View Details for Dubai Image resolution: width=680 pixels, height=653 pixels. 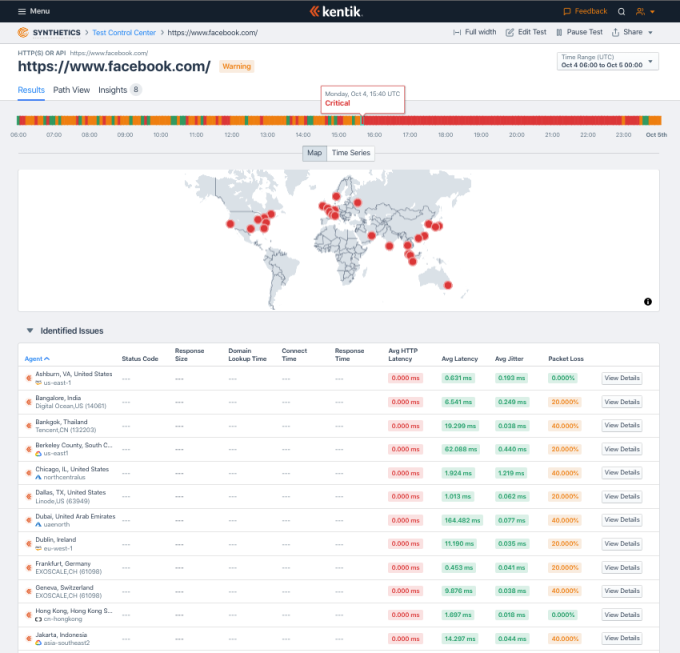tap(622, 520)
